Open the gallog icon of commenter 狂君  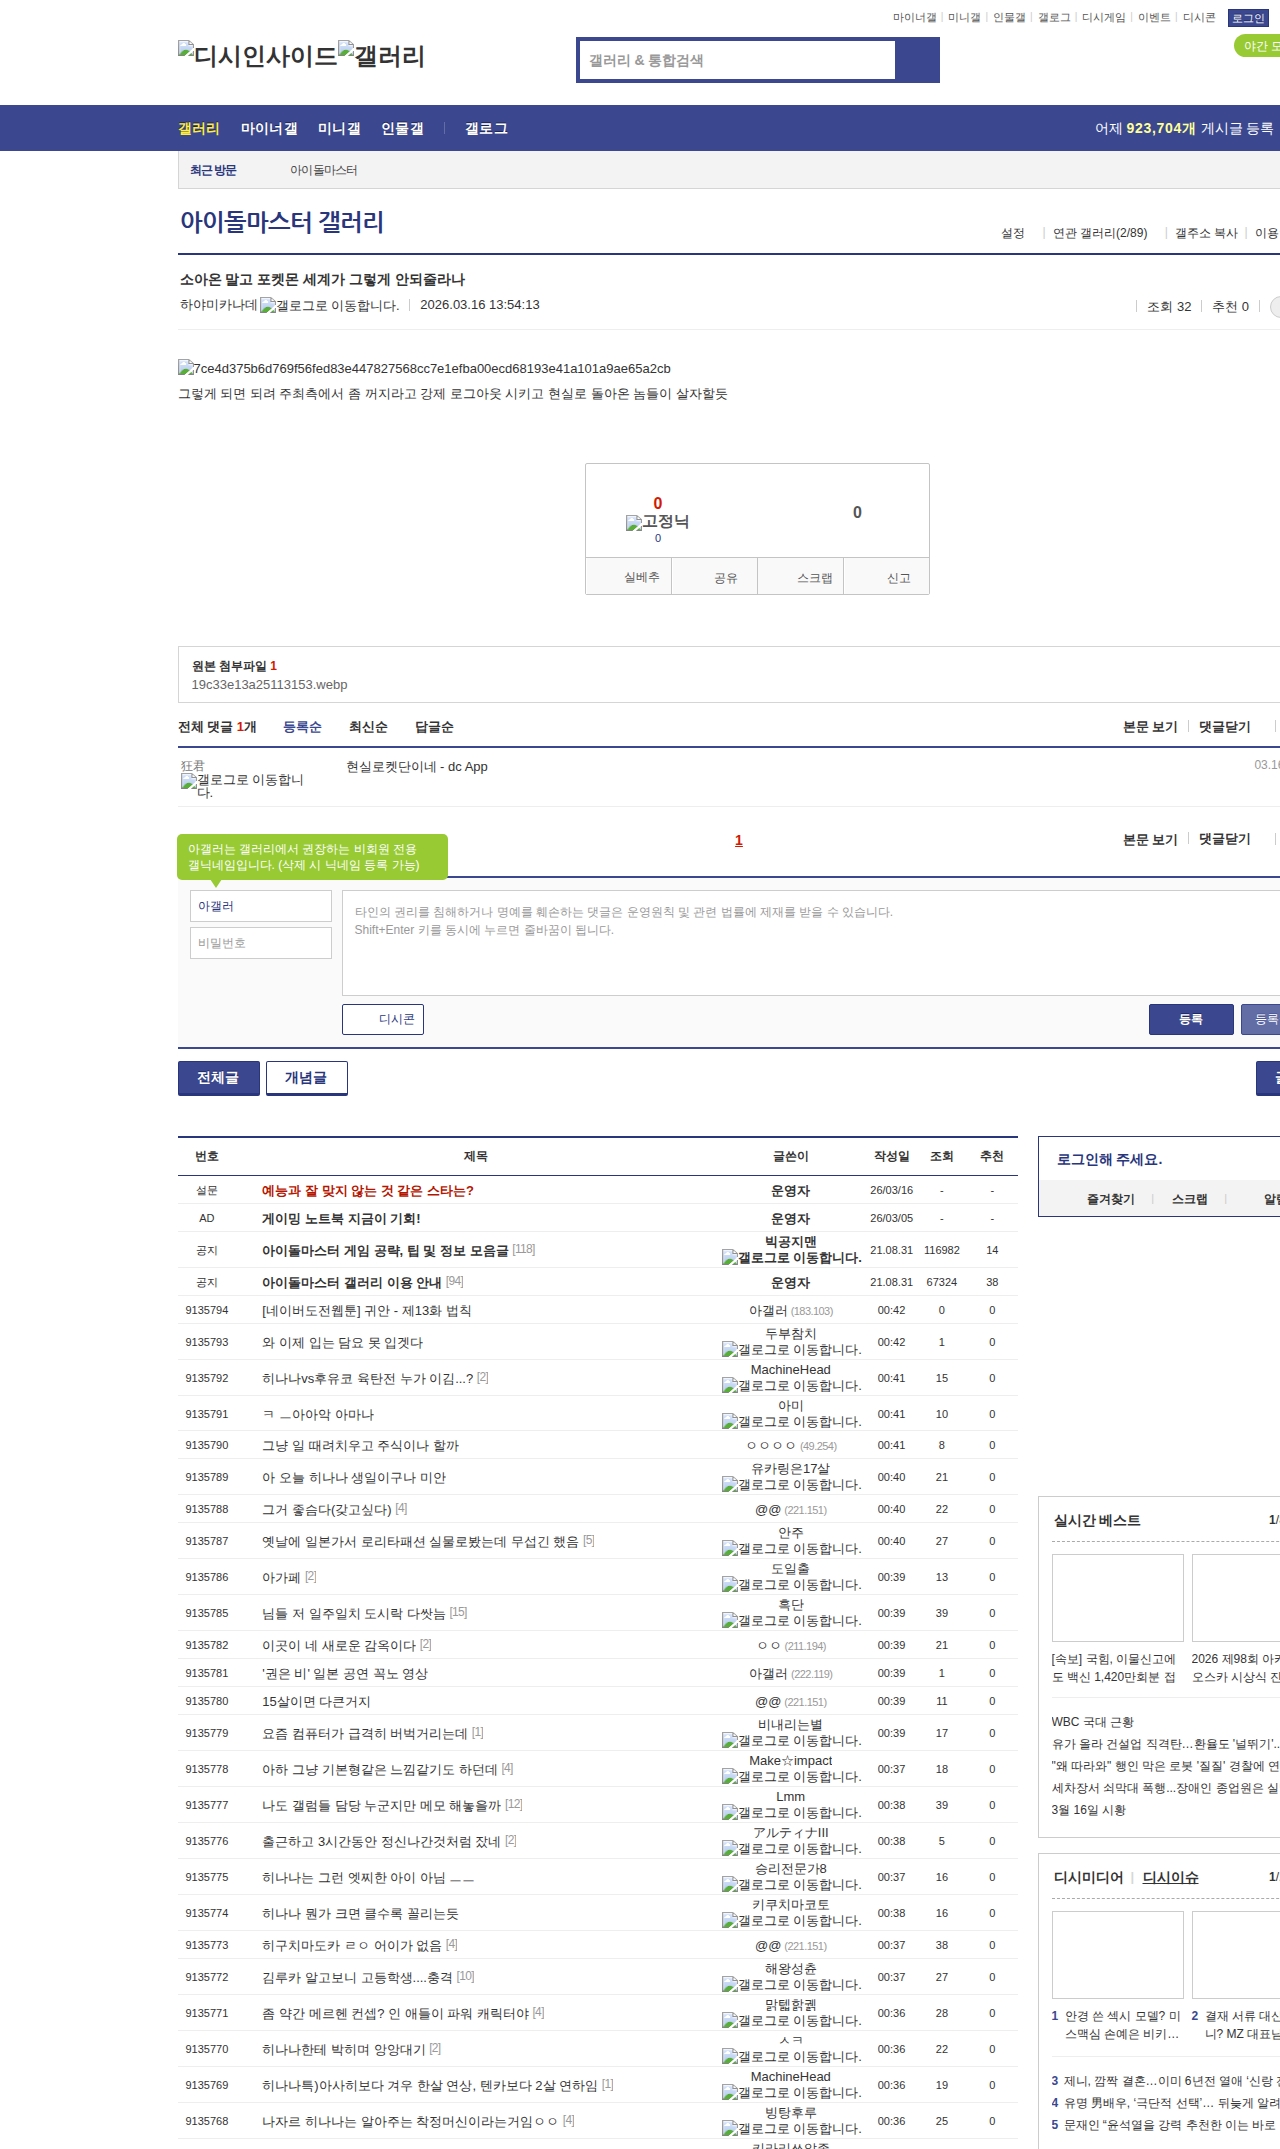[x=242, y=785]
